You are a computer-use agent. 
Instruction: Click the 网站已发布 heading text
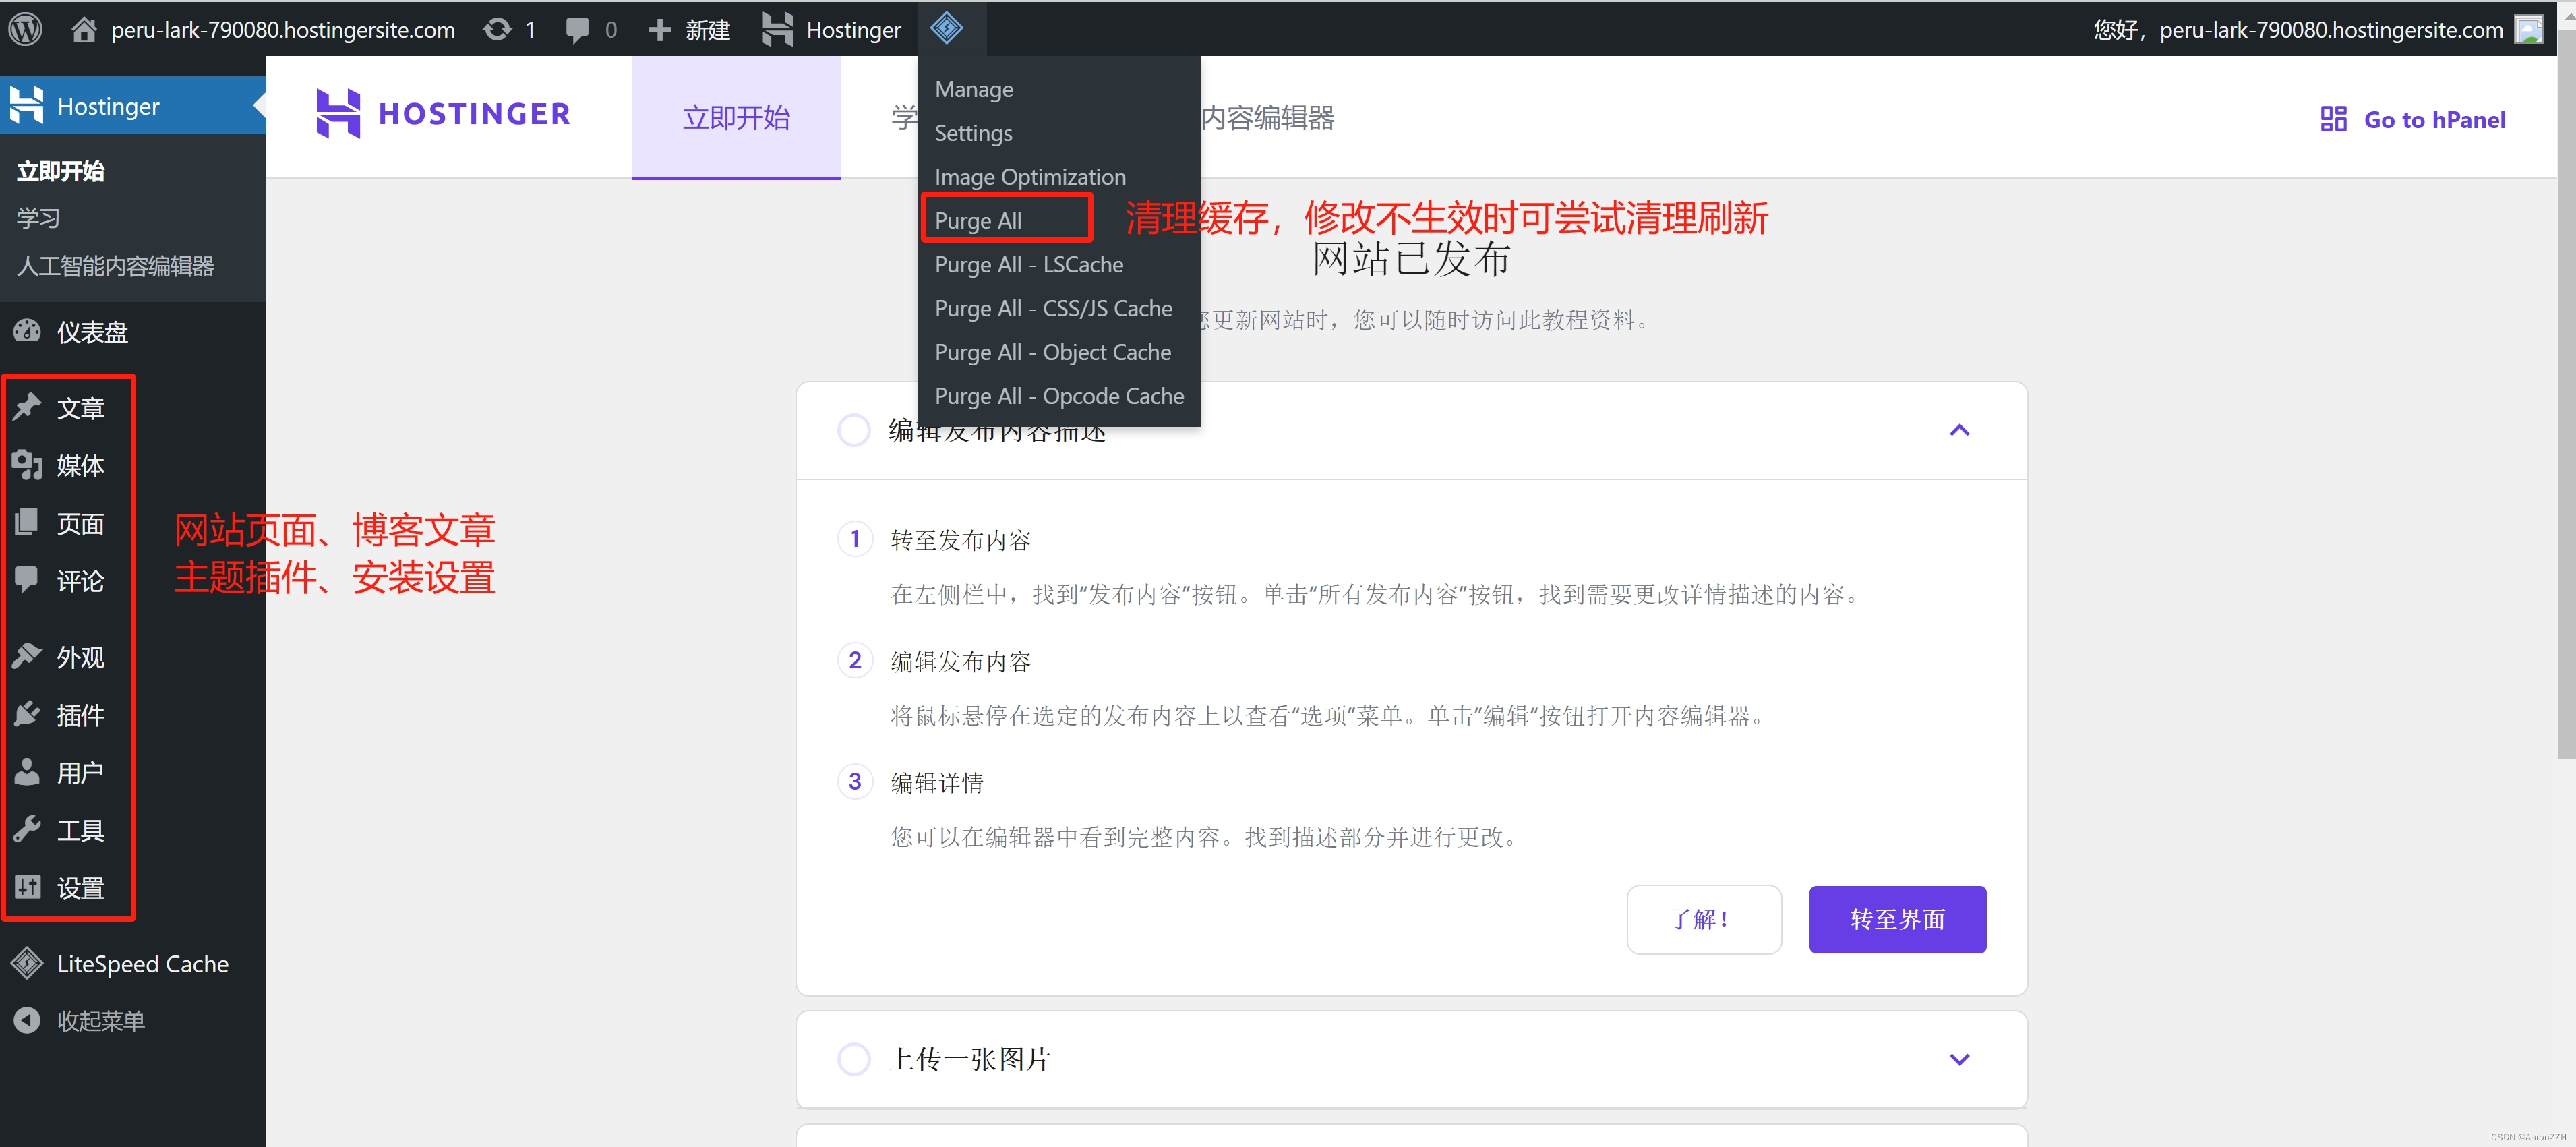coord(1411,259)
